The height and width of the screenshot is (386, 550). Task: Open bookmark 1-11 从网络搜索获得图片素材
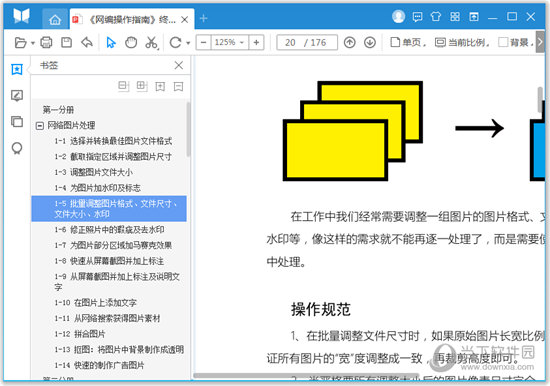(107, 318)
